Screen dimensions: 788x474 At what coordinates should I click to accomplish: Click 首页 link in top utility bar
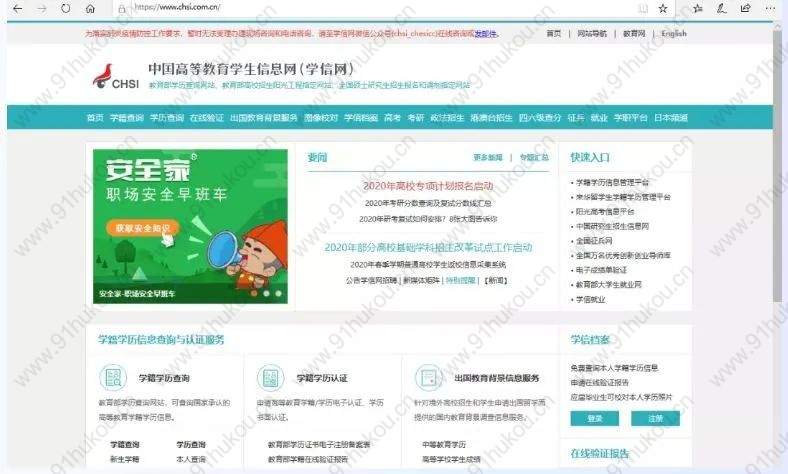(553, 34)
